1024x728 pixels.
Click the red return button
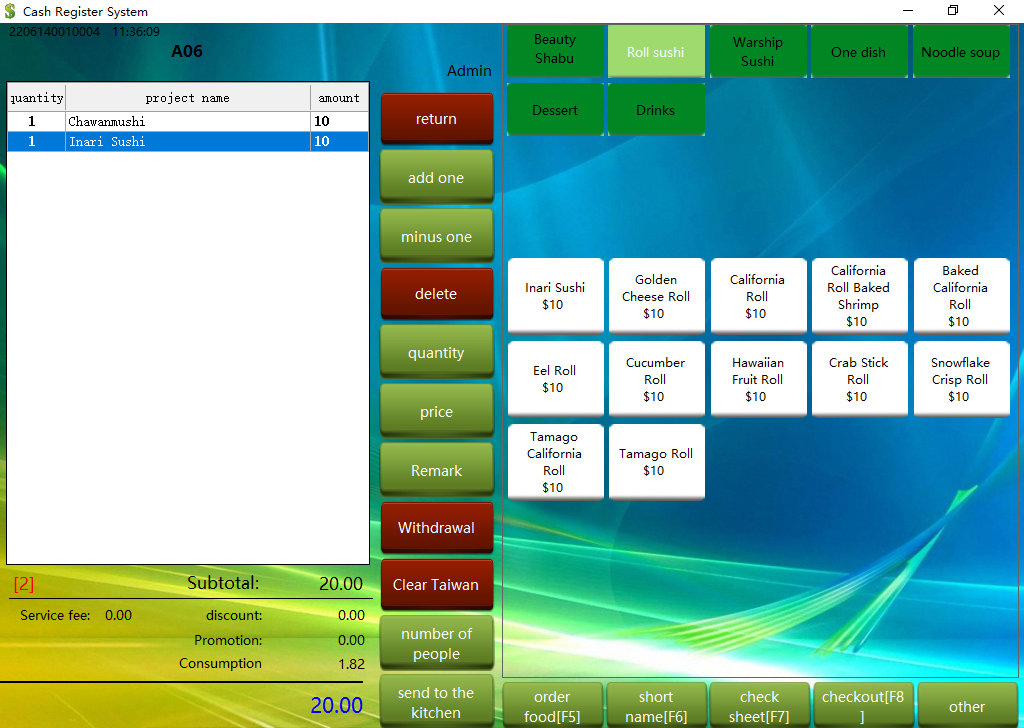click(x=436, y=119)
